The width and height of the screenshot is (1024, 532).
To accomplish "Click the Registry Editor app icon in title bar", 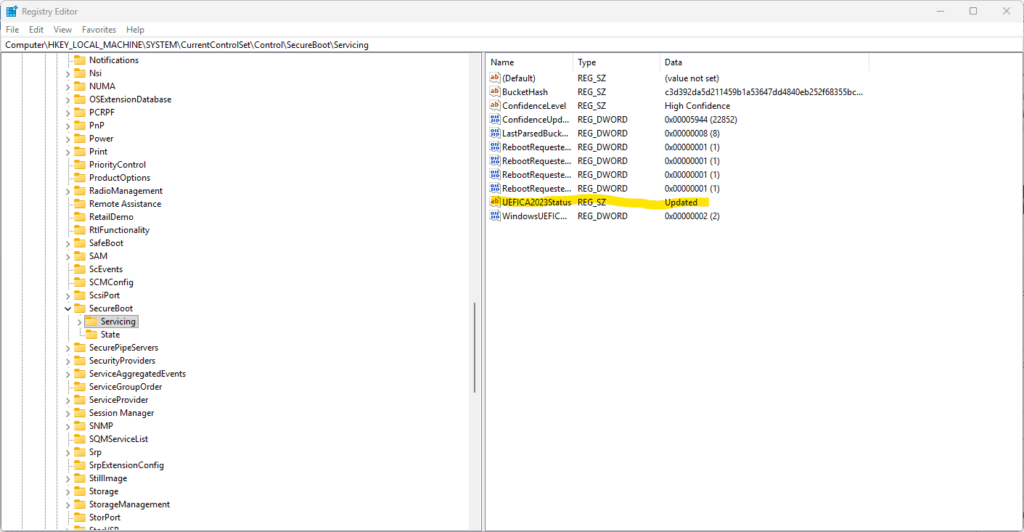I will click(x=12, y=11).
